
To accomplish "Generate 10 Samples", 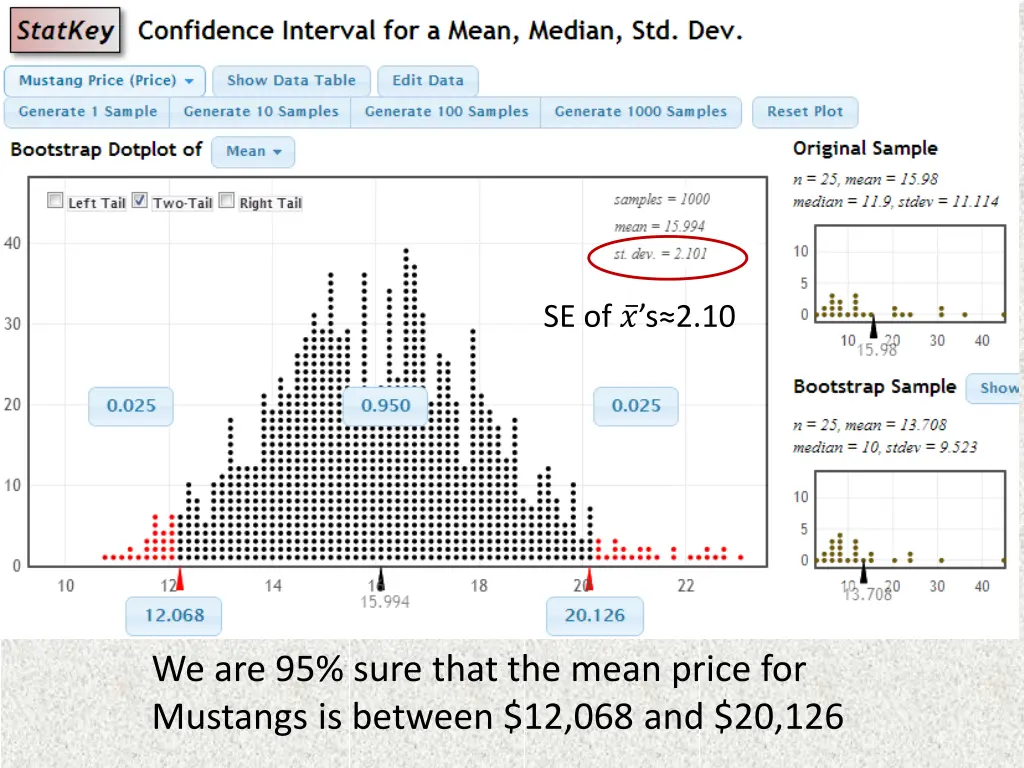I will point(261,112).
